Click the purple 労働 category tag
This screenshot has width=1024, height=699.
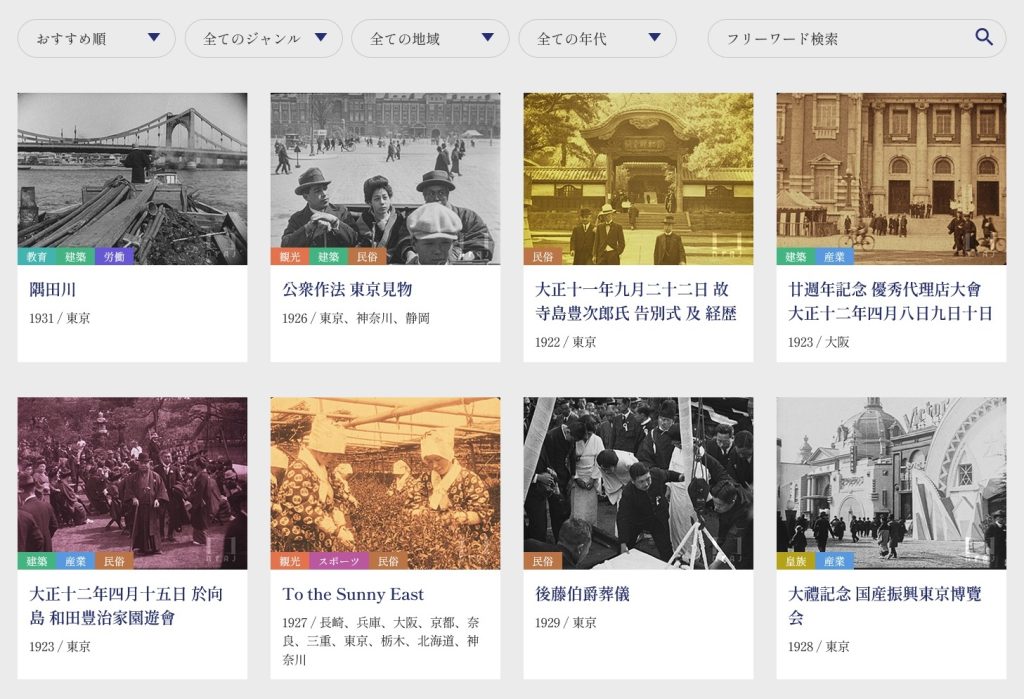pyautogui.click(x=114, y=257)
